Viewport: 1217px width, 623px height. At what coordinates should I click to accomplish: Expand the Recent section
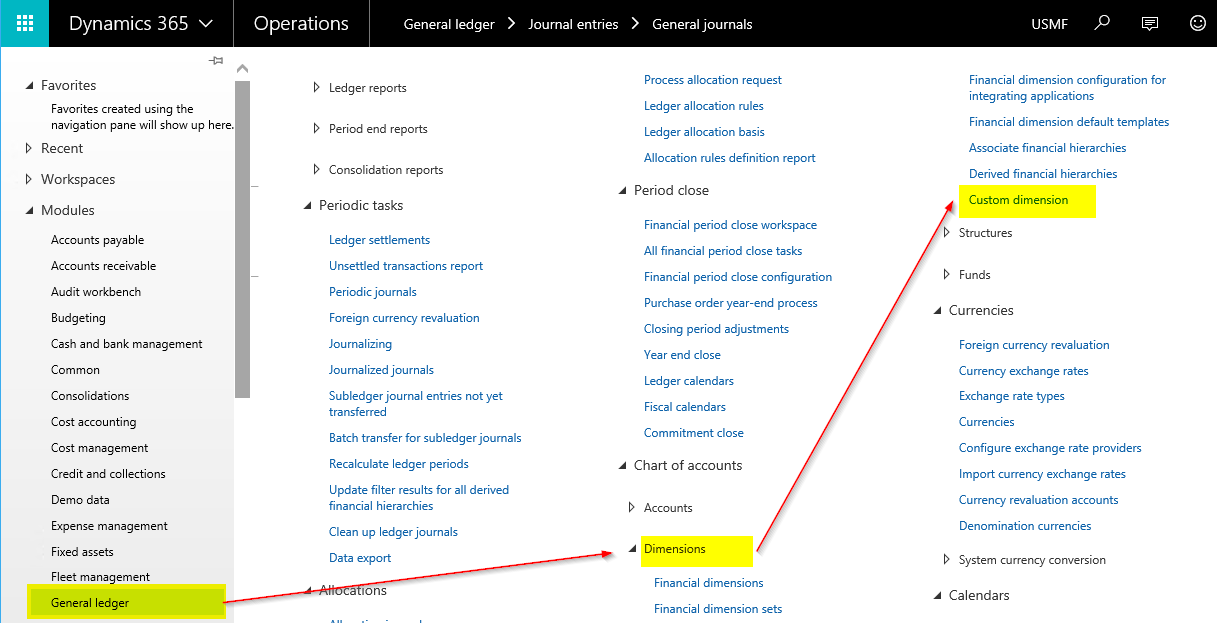coord(29,148)
